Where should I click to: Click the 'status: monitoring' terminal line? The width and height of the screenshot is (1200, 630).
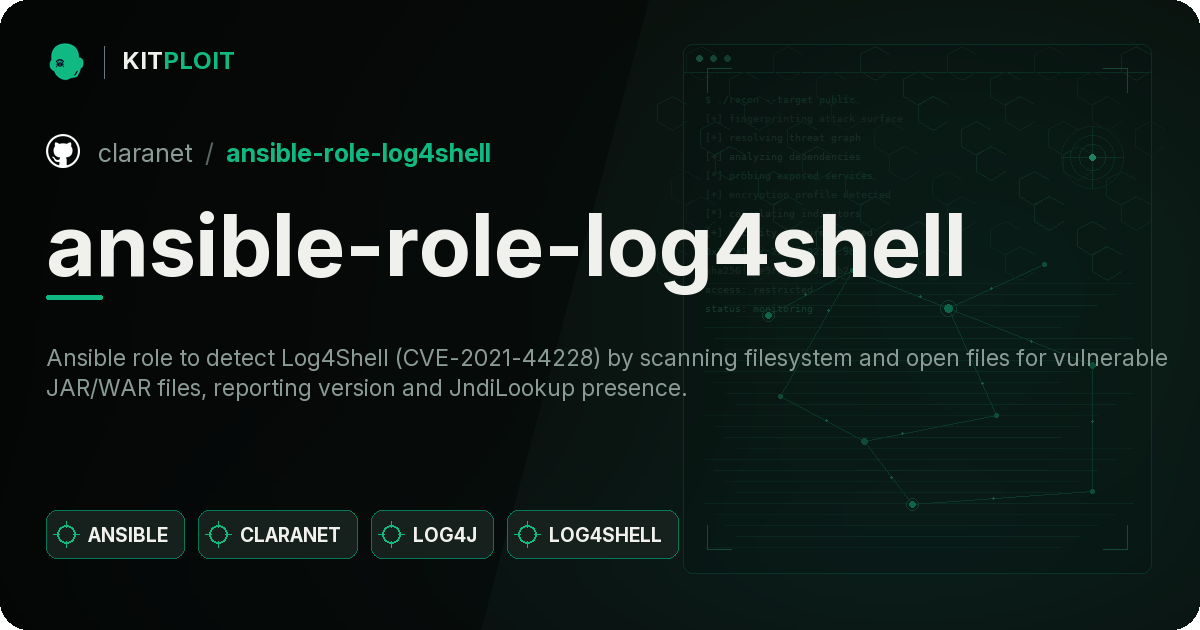tap(758, 309)
